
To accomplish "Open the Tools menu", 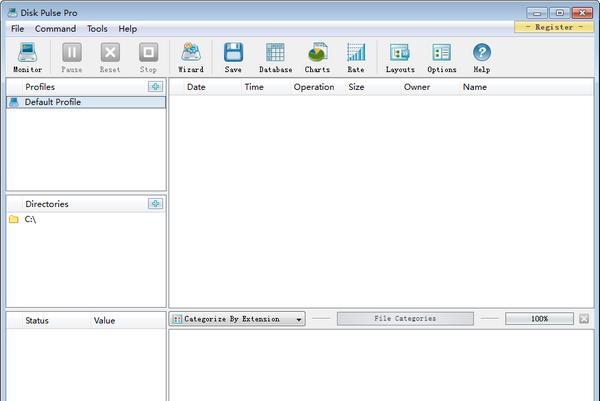I will coord(97,29).
